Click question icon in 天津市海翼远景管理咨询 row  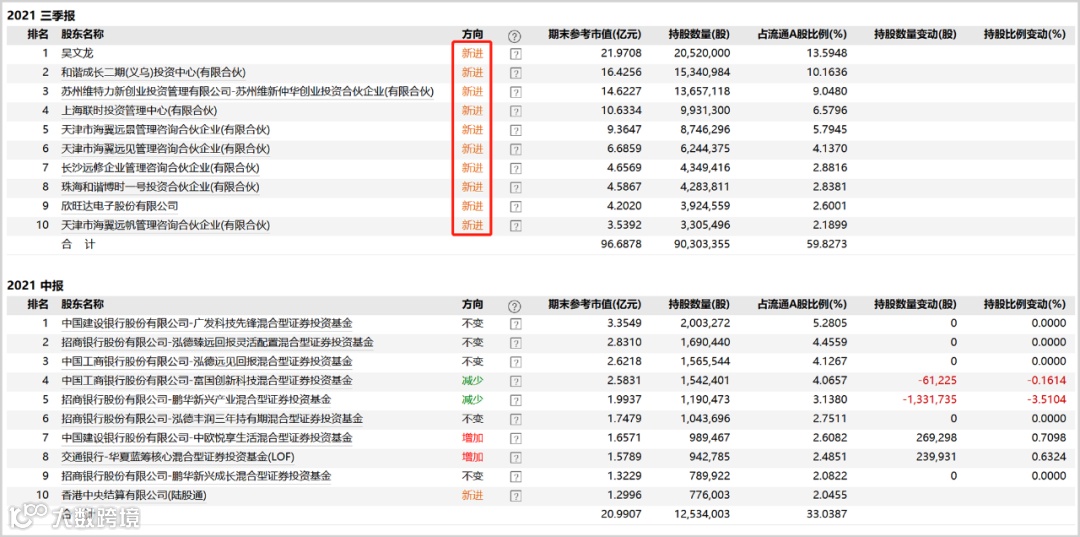tap(515, 130)
